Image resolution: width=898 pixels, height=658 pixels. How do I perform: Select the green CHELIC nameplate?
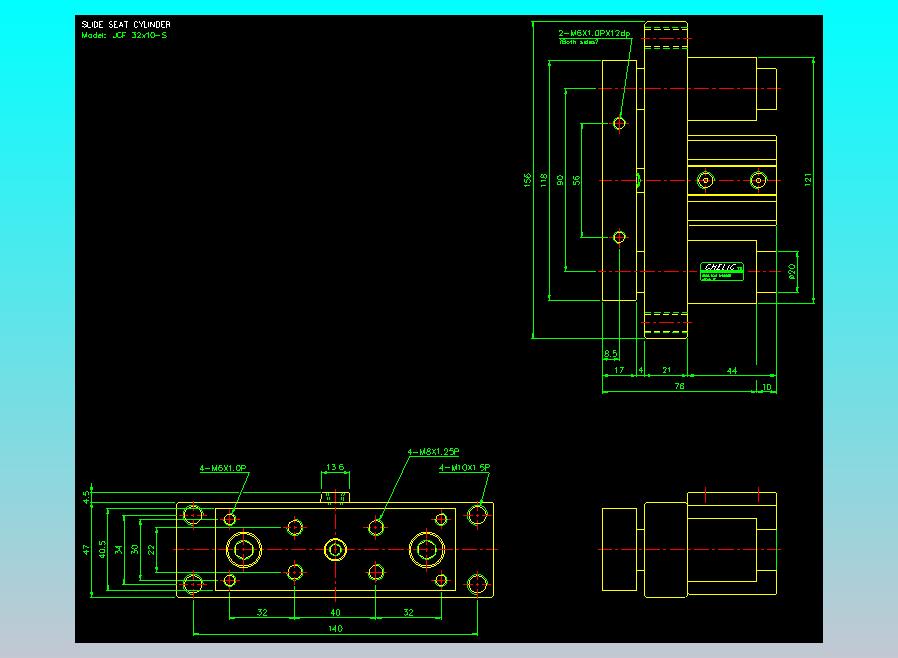[721, 270]
